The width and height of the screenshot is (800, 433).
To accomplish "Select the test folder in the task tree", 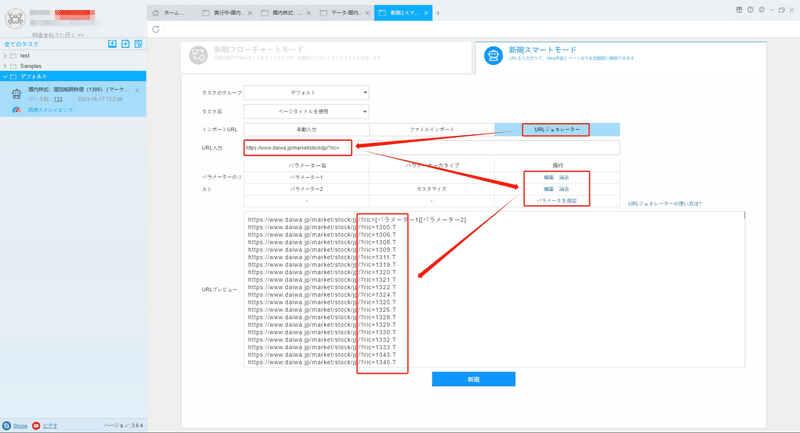I will [24, 56].
